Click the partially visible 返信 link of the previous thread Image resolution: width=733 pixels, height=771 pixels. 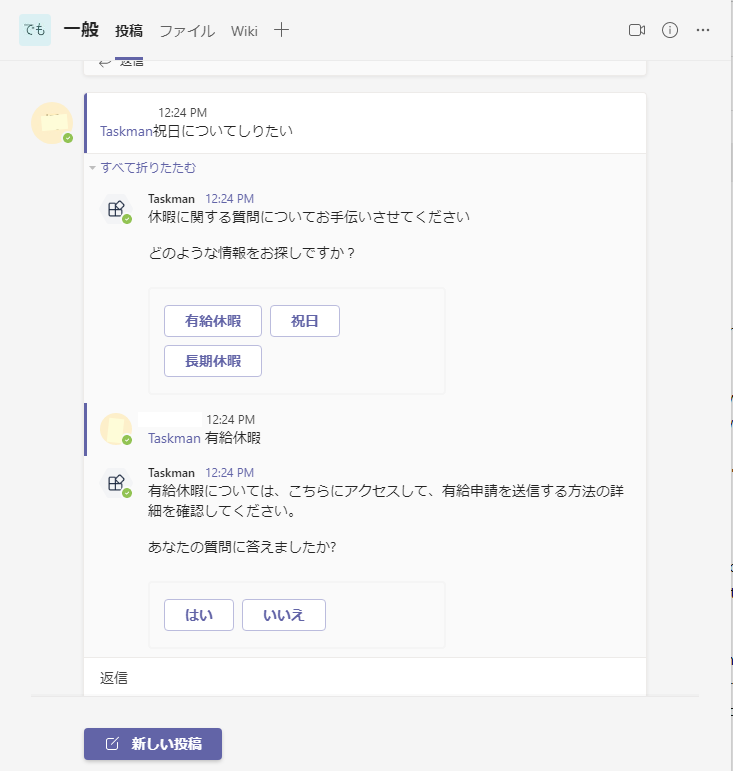[x=121, y=63]
